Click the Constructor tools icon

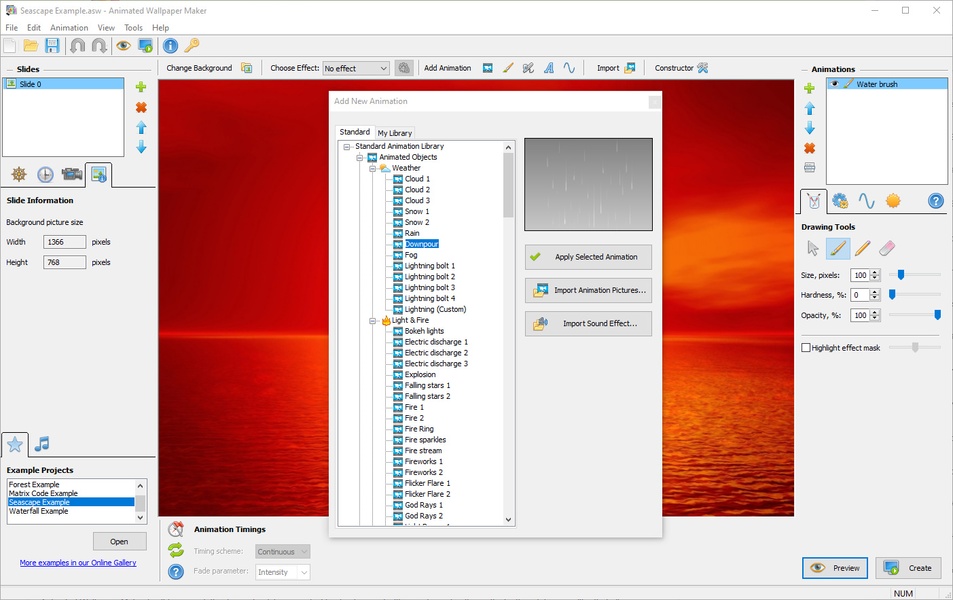[x=703, y=68]
